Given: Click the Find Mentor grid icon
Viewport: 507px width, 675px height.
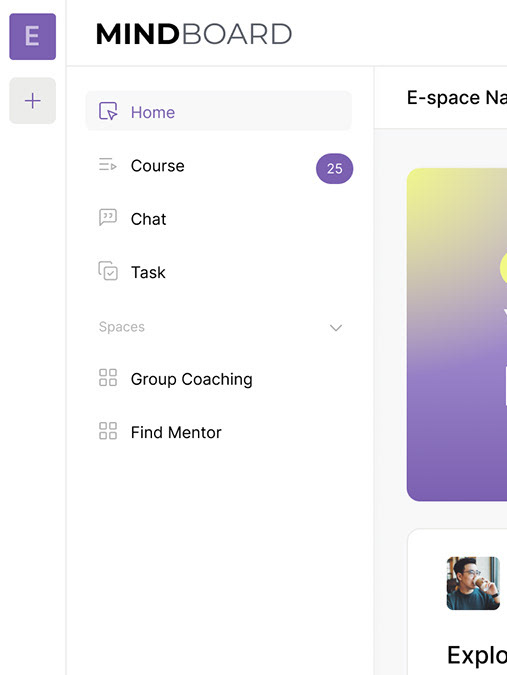Looking at the screenshot, I should pyautogui.click(x=108, y=430).
